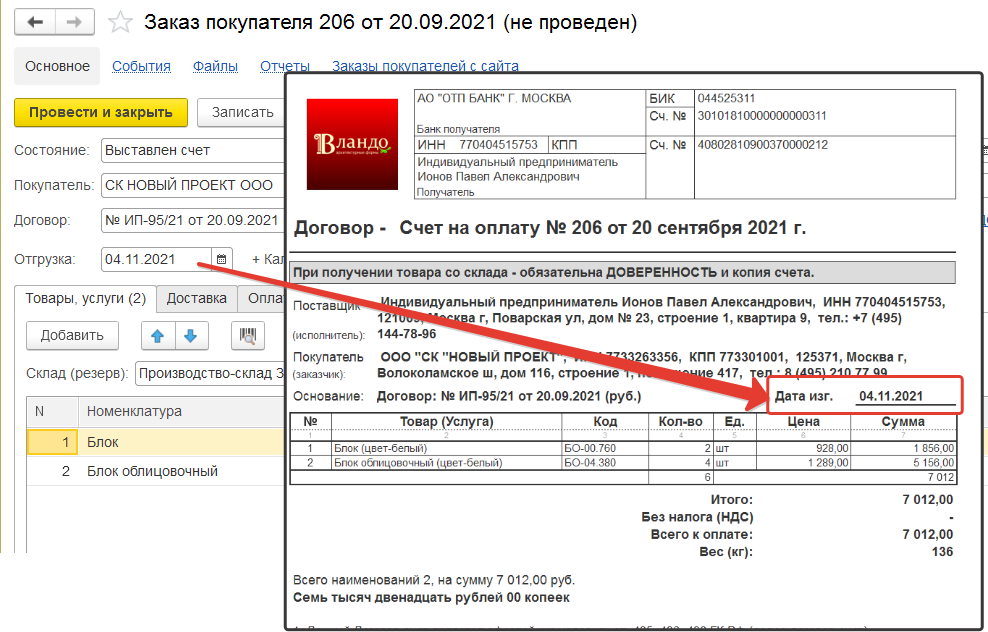Screen dimensions: 988x632
Task: Click the Покупатель field СК НОВЫЙ ПРОЕКТ
Action: coord(190,185)
